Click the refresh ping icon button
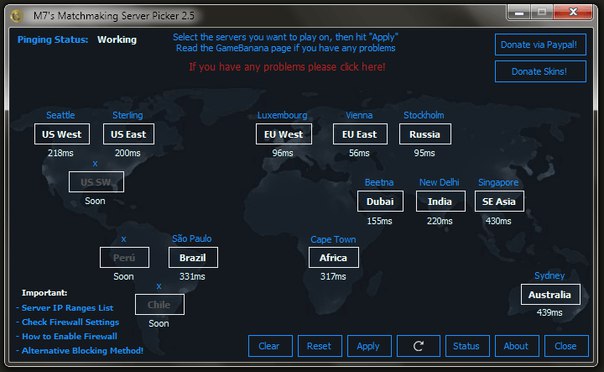Viewport: 604px width, 372px height. [418, 346]
